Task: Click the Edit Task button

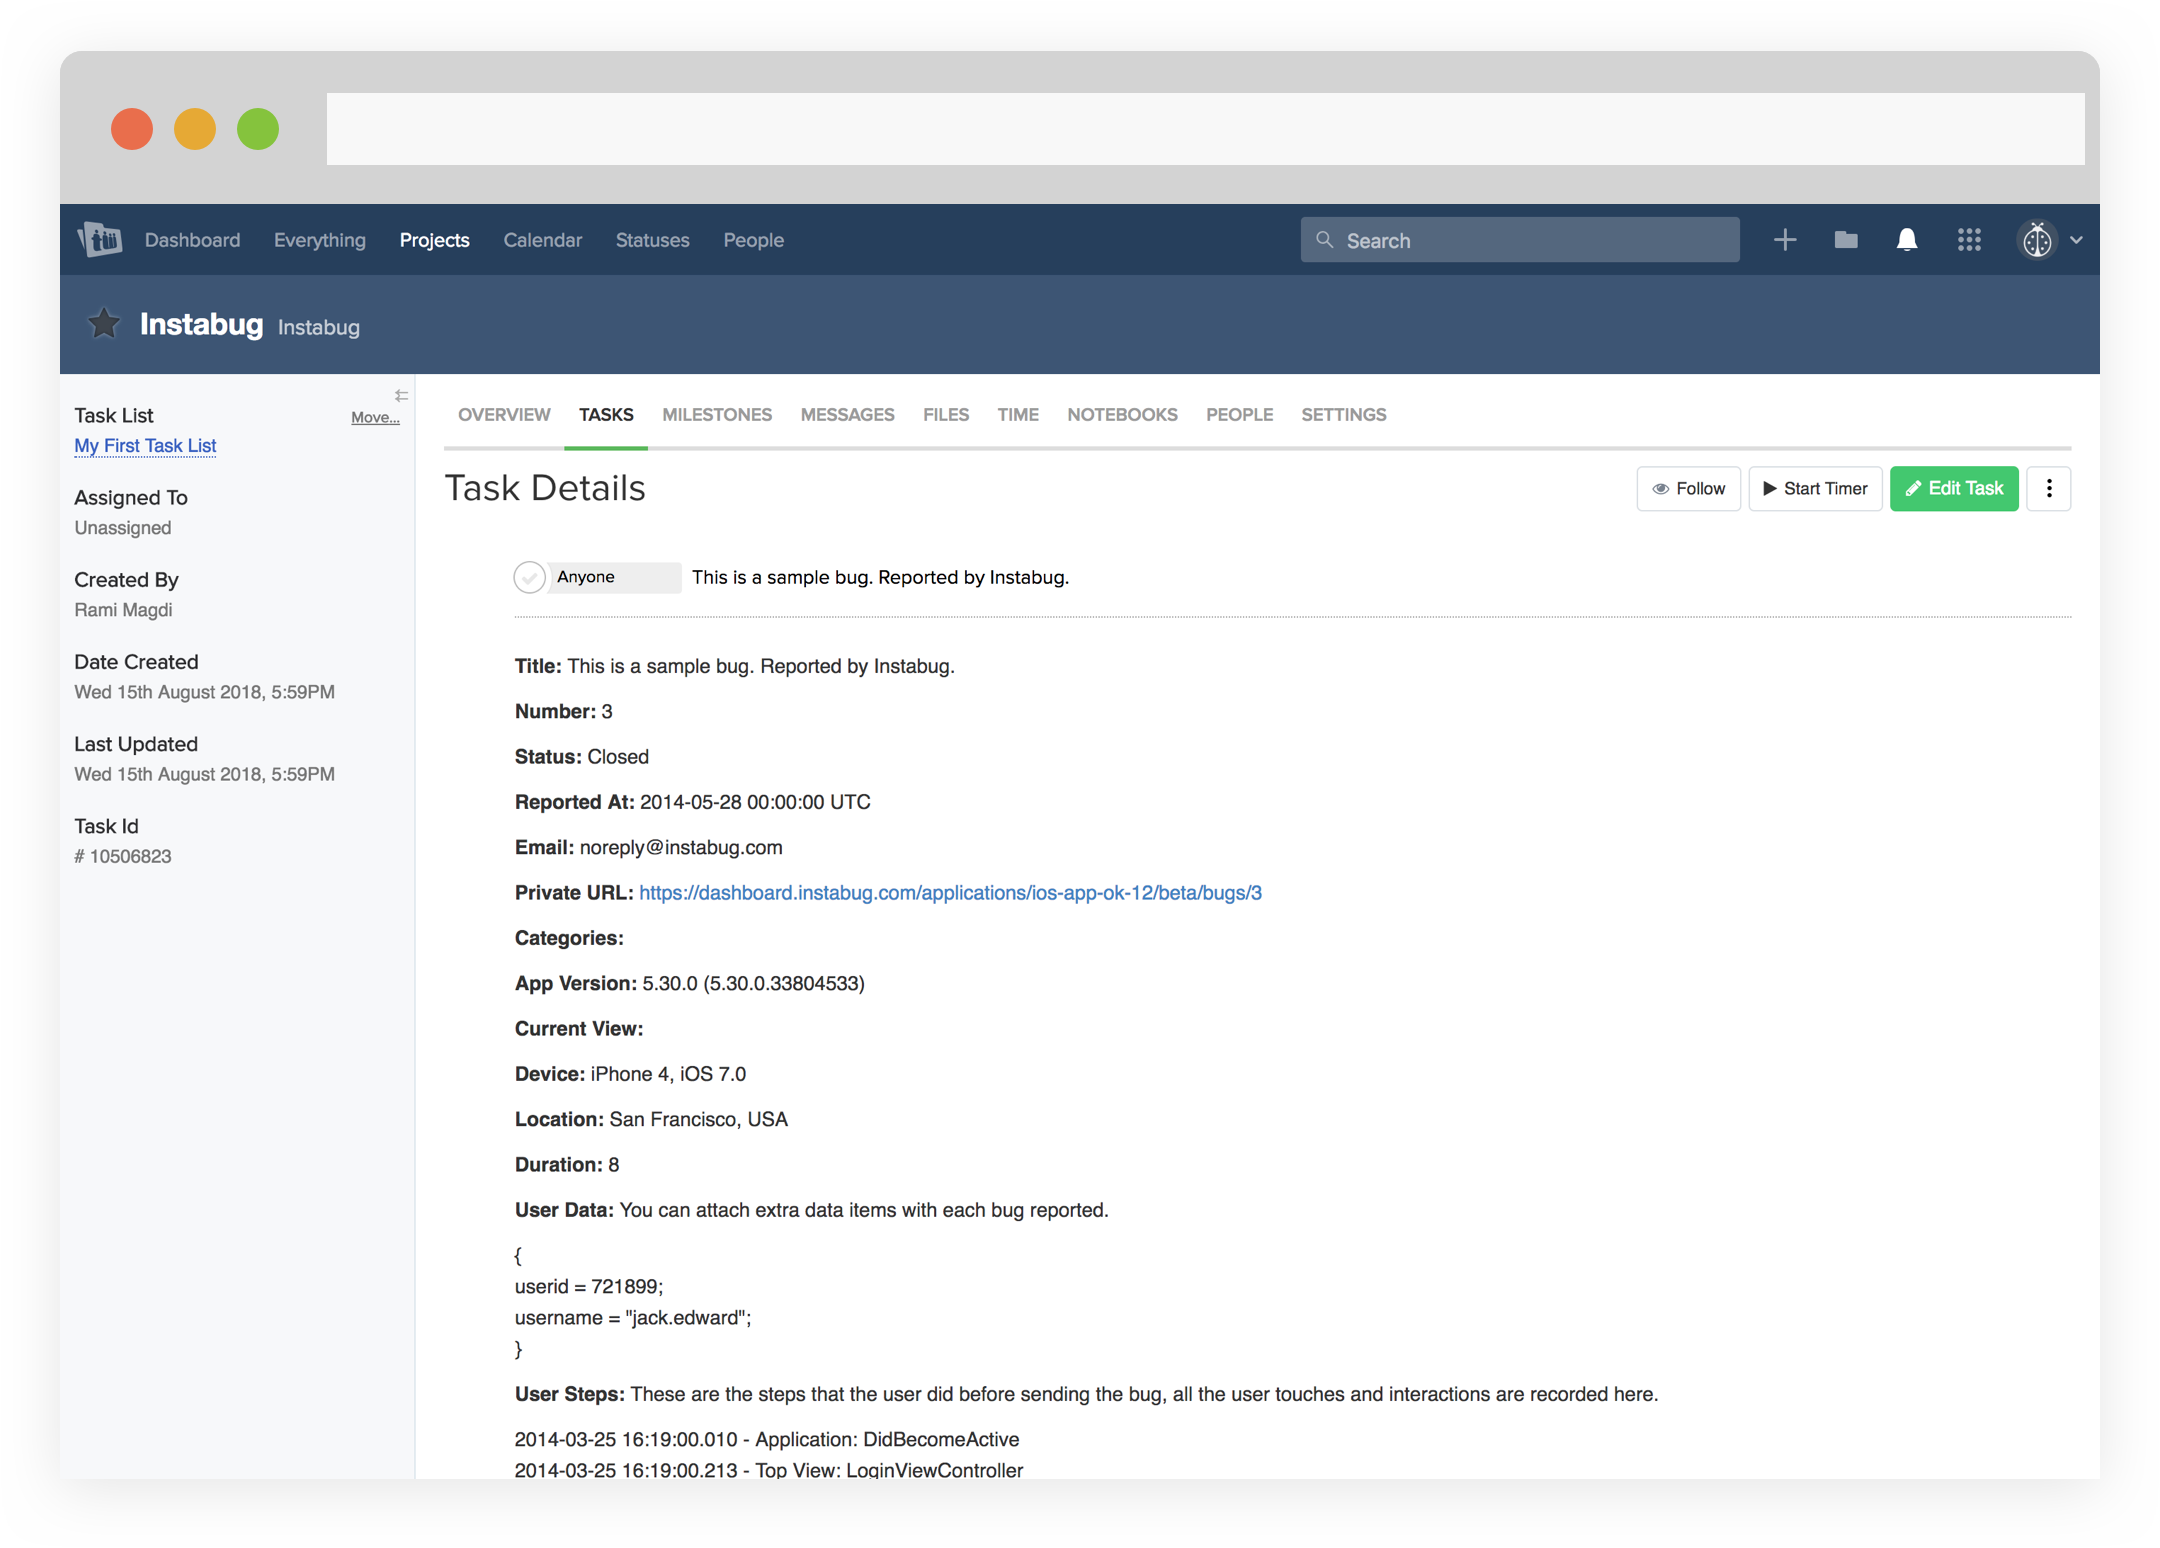Action: [1954, 489]
